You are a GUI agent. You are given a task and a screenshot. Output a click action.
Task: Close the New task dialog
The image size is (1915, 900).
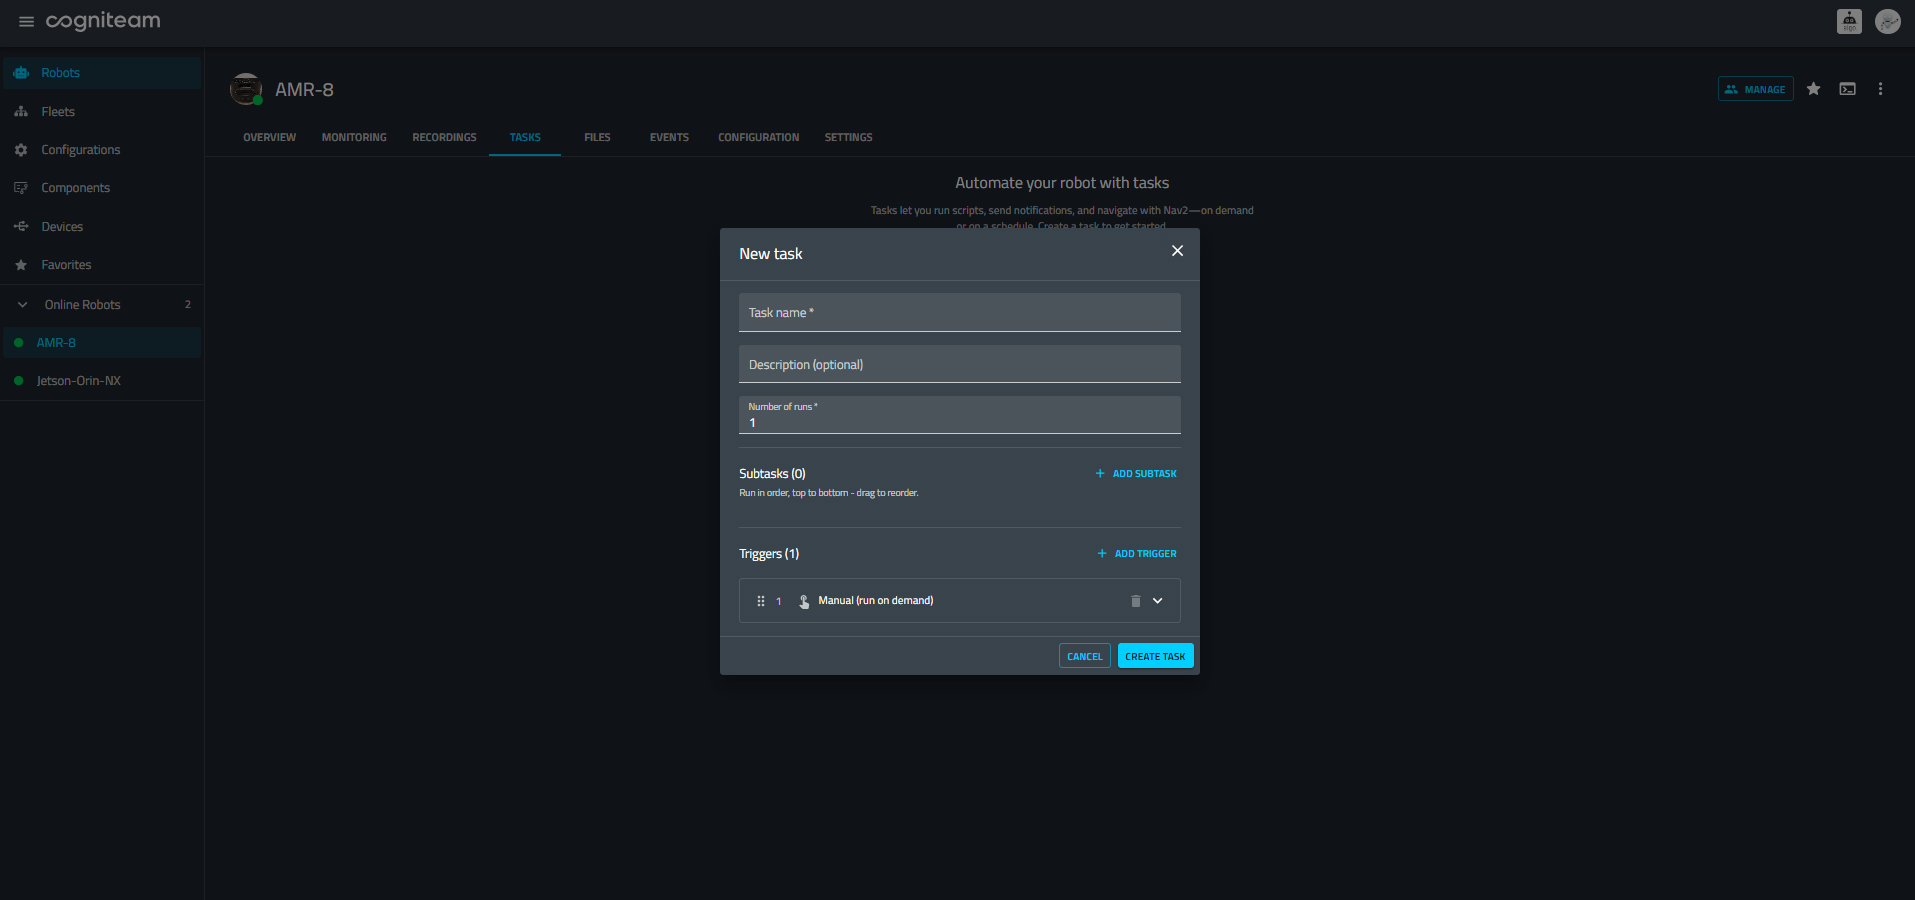tap(1177, 251)
